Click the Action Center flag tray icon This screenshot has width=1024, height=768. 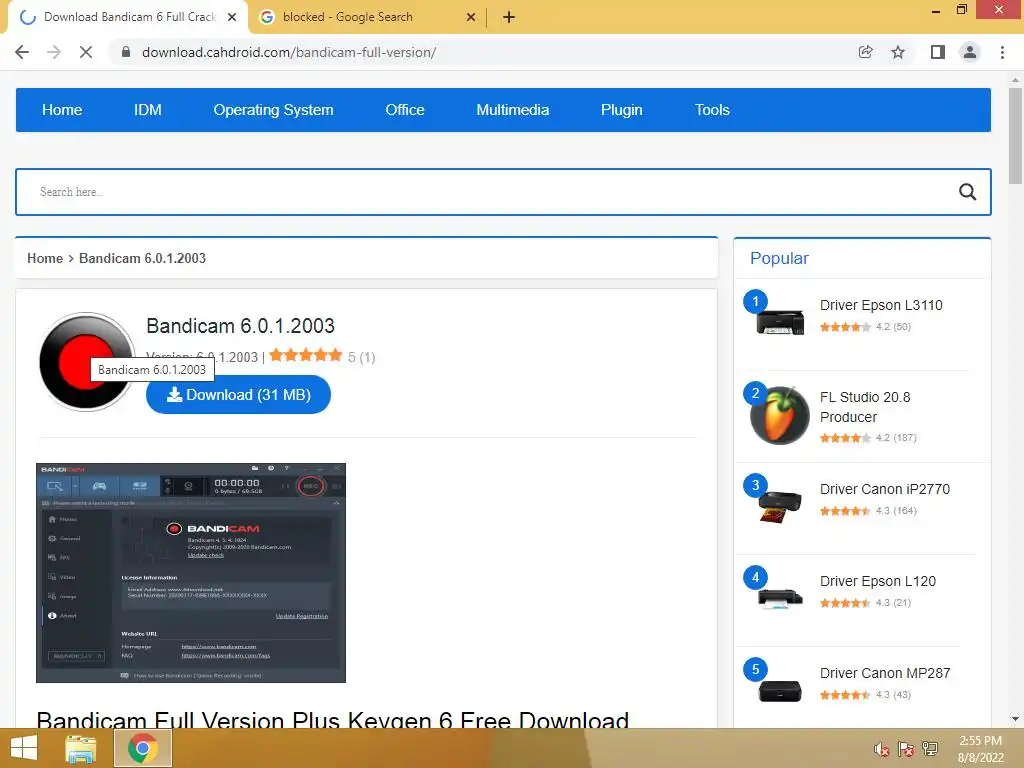(x=906, y=749)
